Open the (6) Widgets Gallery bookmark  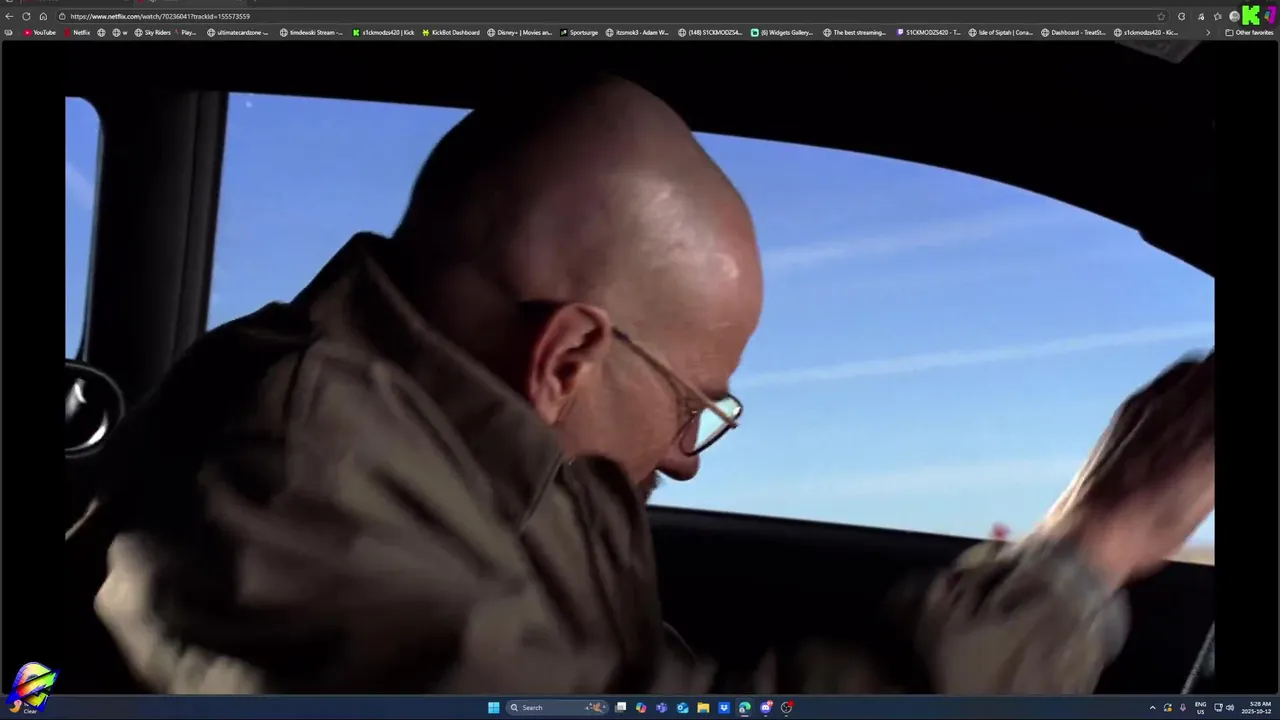click(782, 32)
